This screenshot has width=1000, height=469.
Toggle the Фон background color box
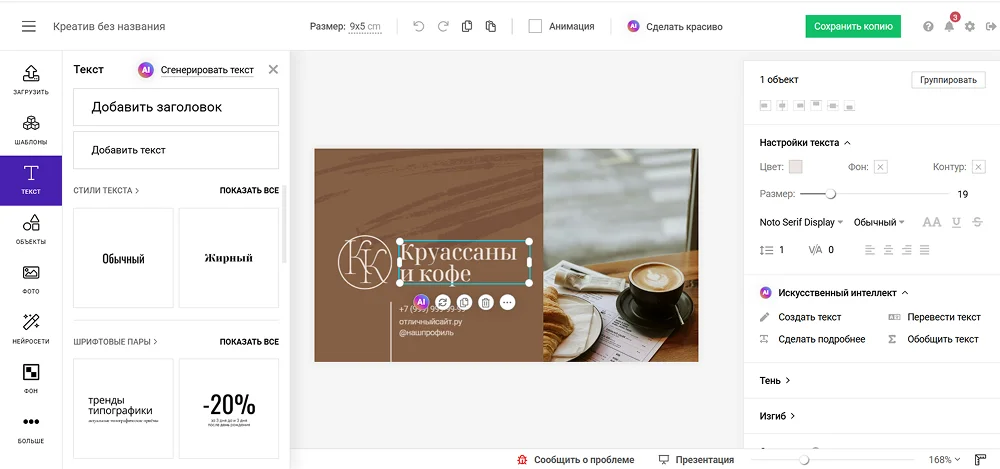(880, 167)
